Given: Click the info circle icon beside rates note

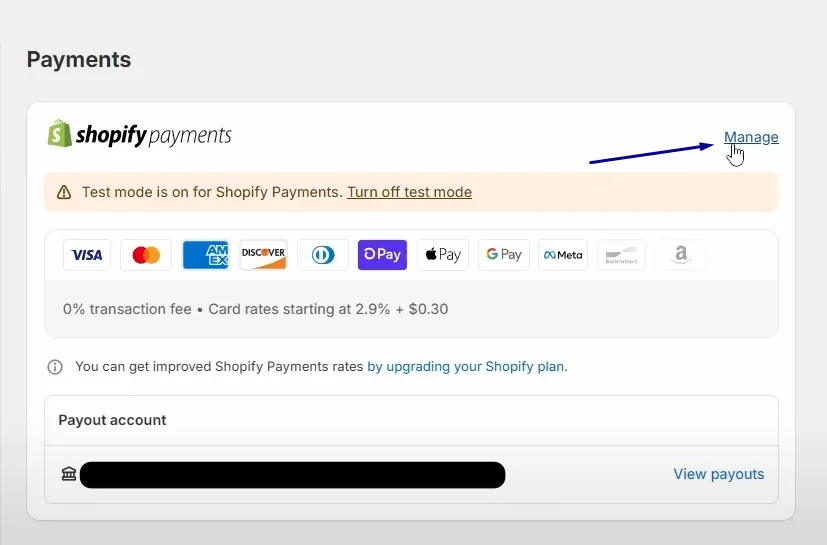Looking at the screenshot, I should tap(55, 367).
